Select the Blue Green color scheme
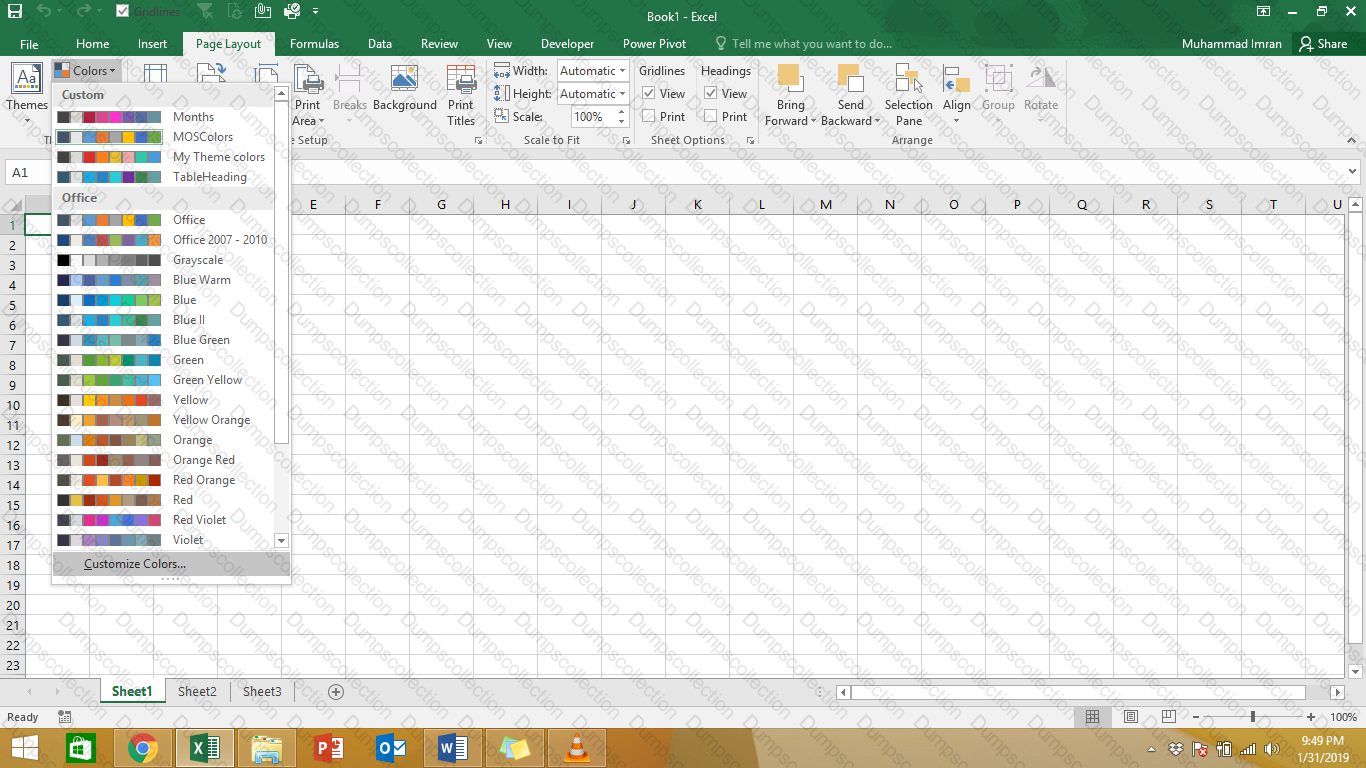Image resolution: width=1366 pixels, height=768 pixels. [x=201, y=340]
